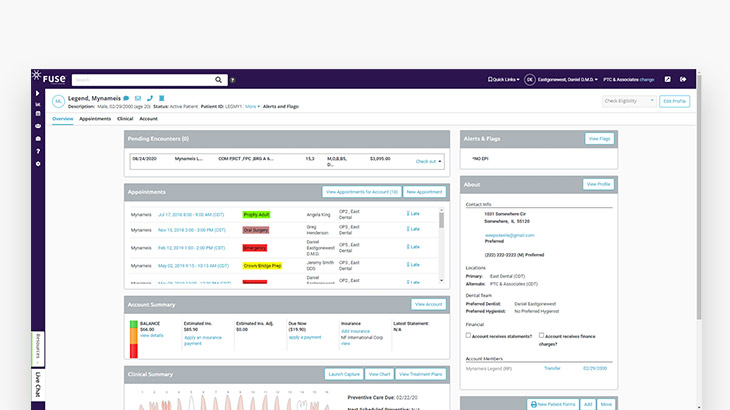Expand sidebar with the arrow icon
This screenshot has width=730, height=410.
[x=38, y=94]
